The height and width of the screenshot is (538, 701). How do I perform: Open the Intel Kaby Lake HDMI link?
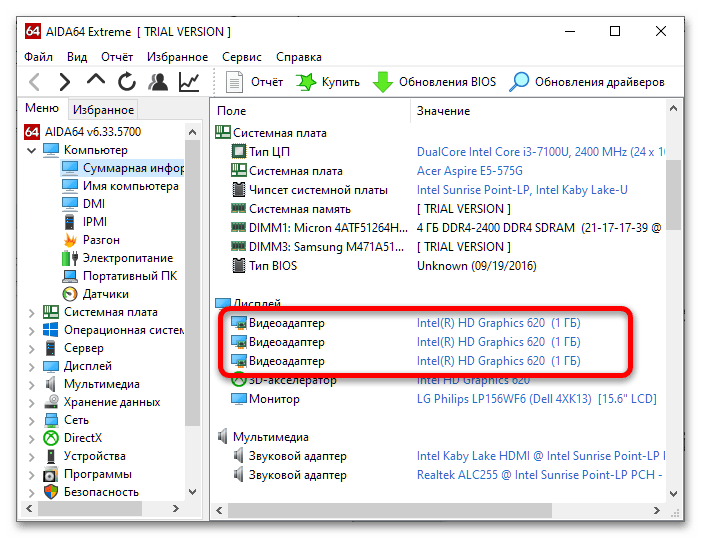click(541, 456)
